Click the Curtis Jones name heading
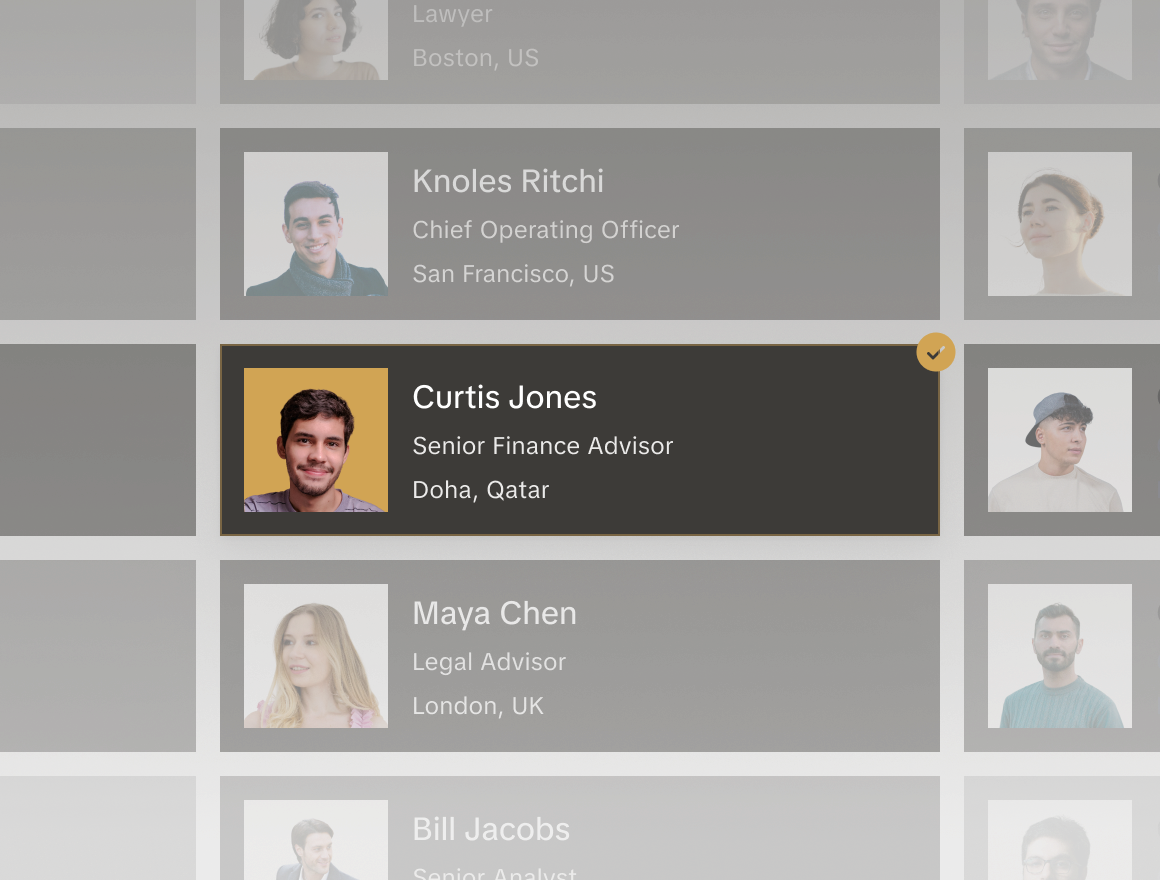The width and height of the screenshot is (1160, 880). [505, 397]
